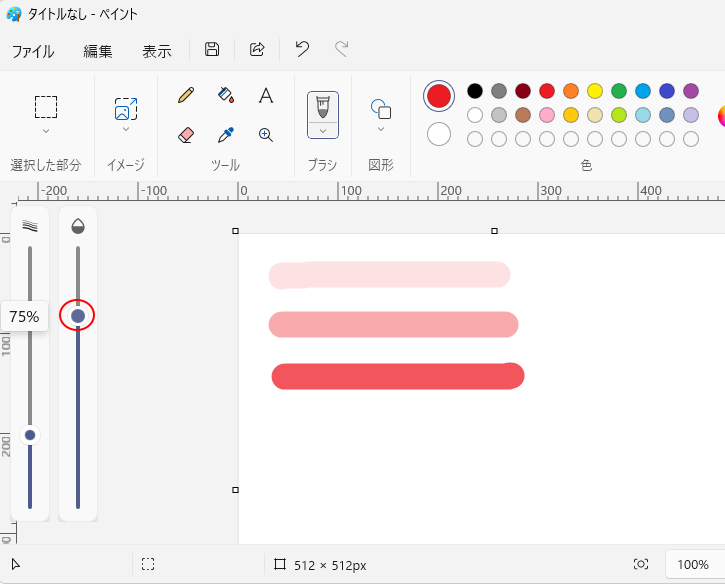The height and width of the screenshot is (584, 725).
Task: Undo the last brush stroke
Action: click(302, 50)
